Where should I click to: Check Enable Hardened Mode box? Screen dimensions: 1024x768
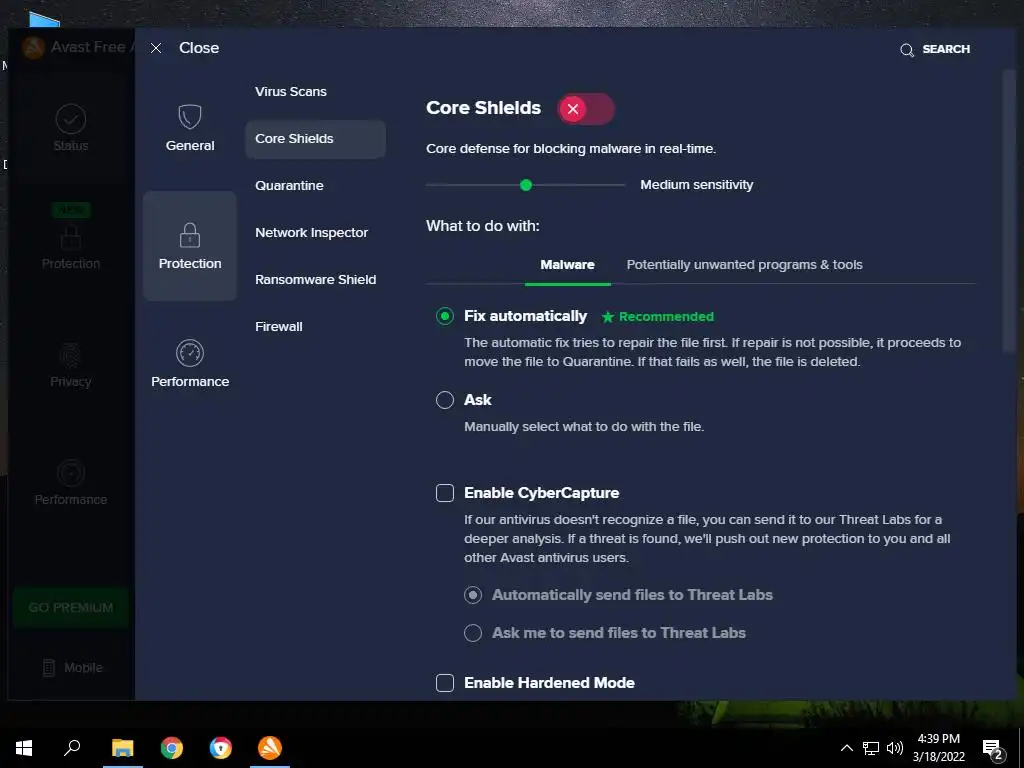445,682
